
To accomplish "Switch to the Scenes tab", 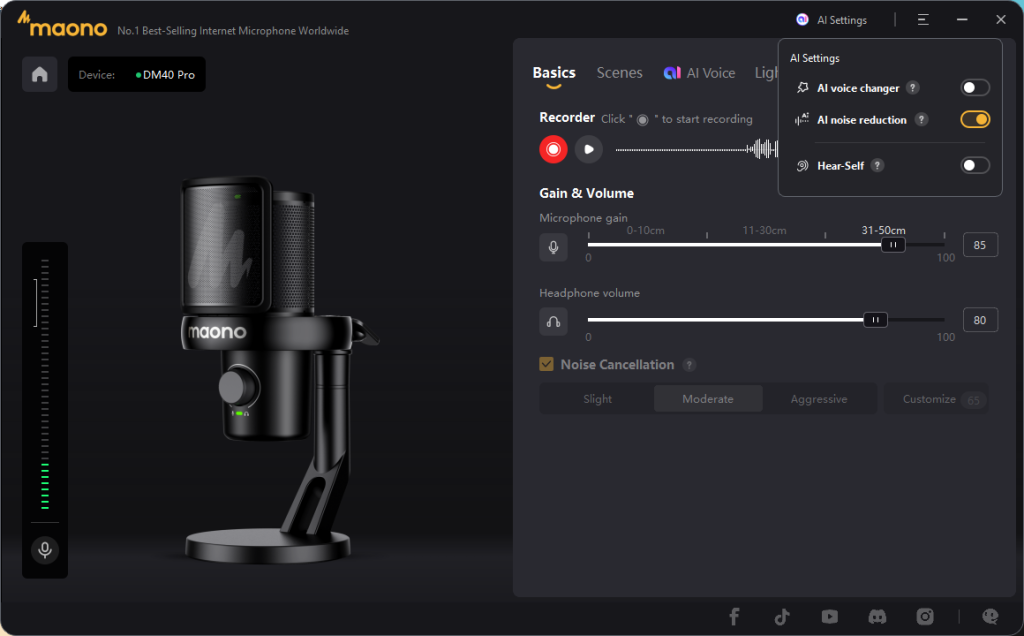I will (x=619, y=73).
